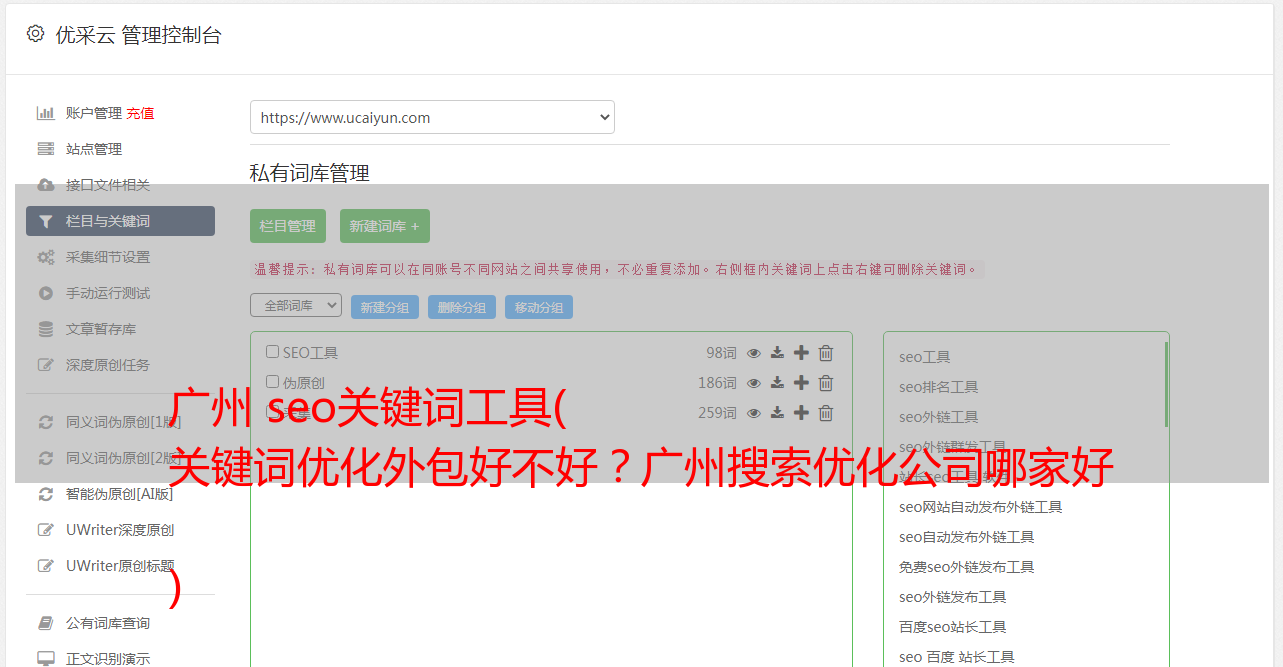Select keyword 免费seo外链发布工具
This screenshot has width=1283, height=667.
point(967,567)
